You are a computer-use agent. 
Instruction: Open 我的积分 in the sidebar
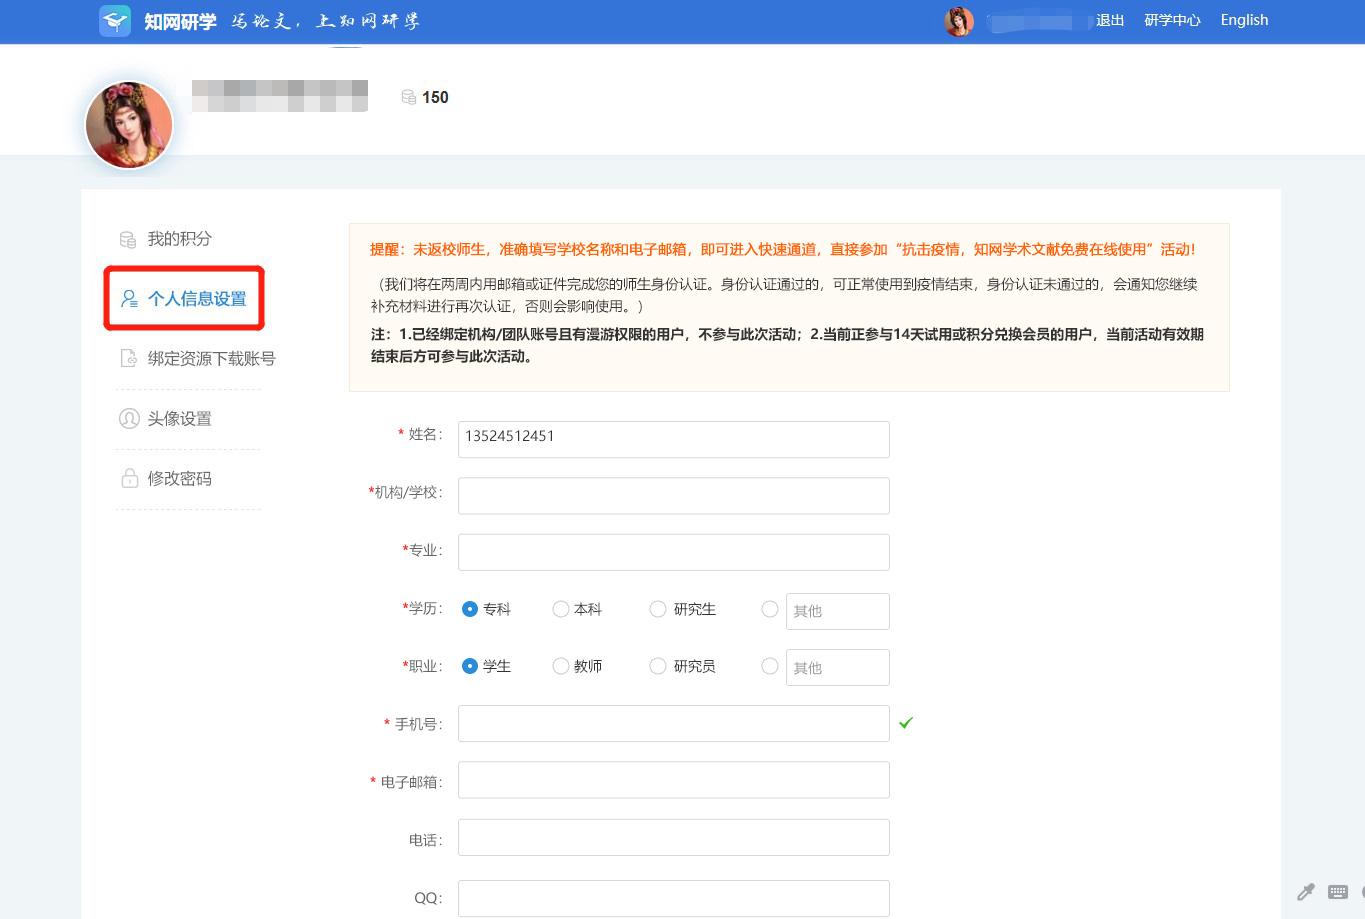tap(180, 239)
